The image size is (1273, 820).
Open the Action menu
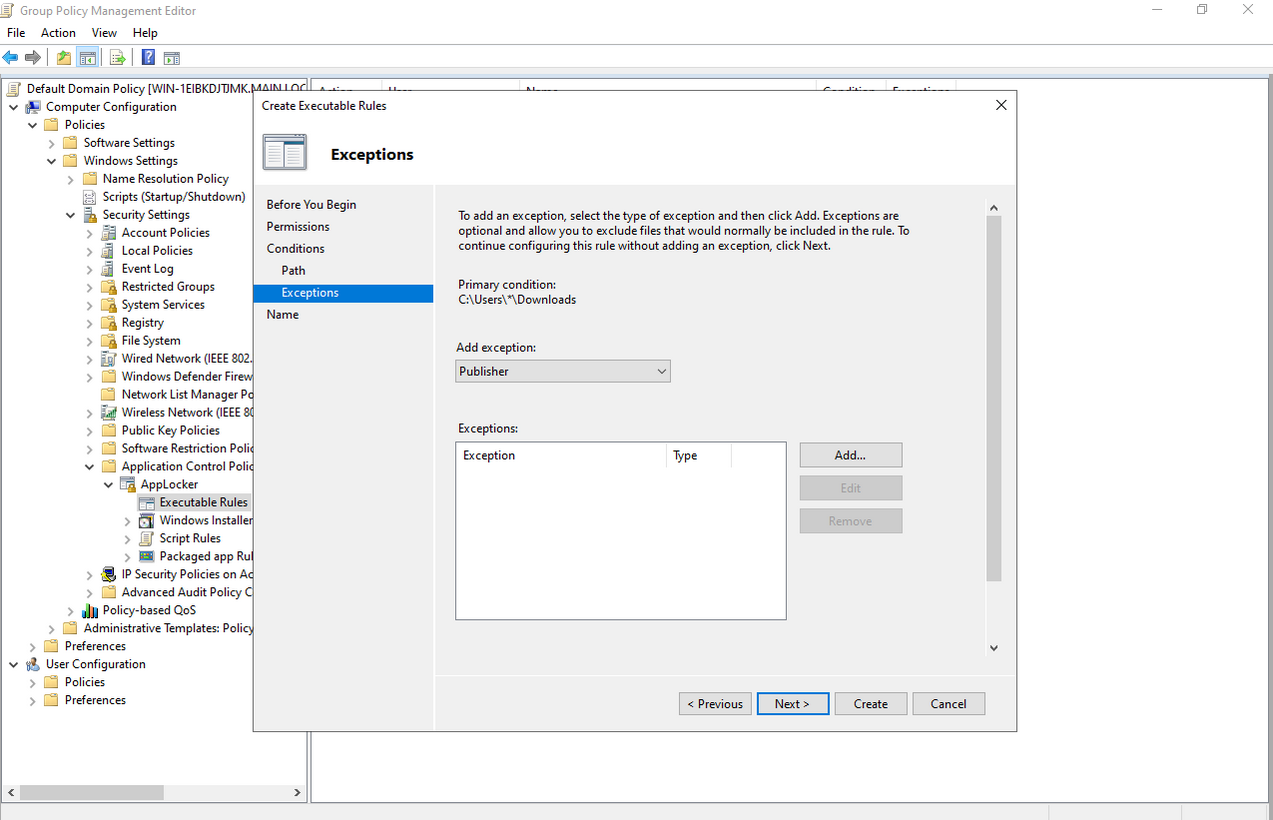(58, 33)
